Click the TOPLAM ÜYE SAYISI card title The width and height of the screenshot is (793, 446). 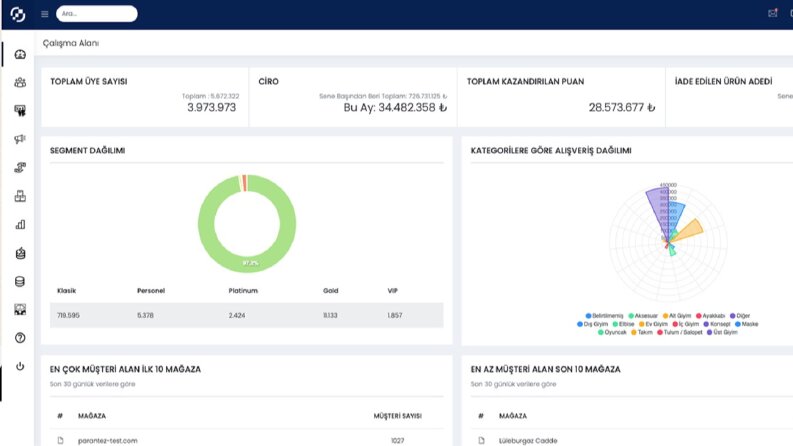(x=89, y=81)
